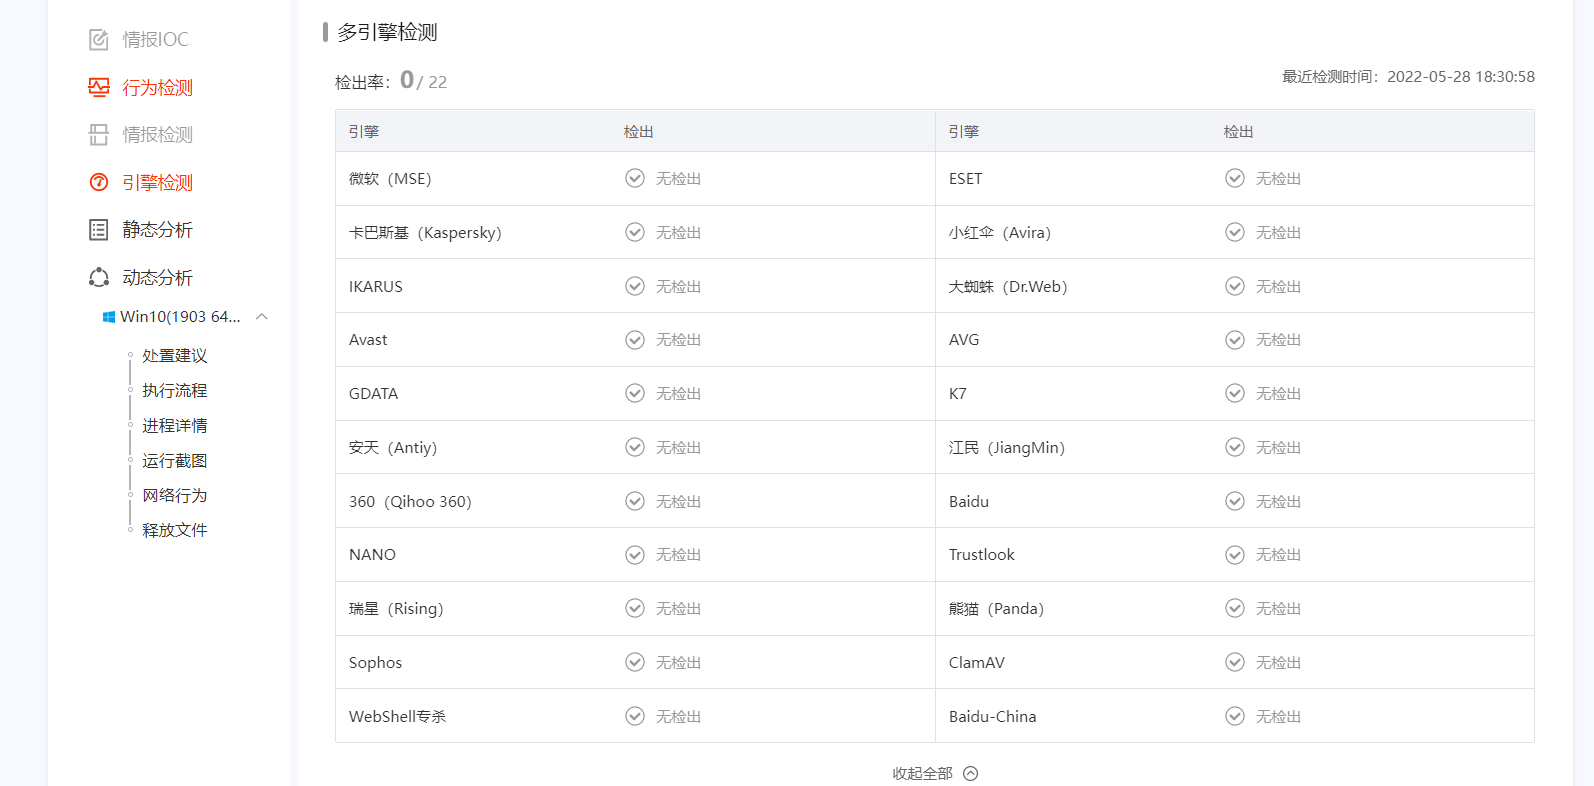
Task: Click the 360 (Qihoo 360) engine name
Action: [x=410, y=502]
